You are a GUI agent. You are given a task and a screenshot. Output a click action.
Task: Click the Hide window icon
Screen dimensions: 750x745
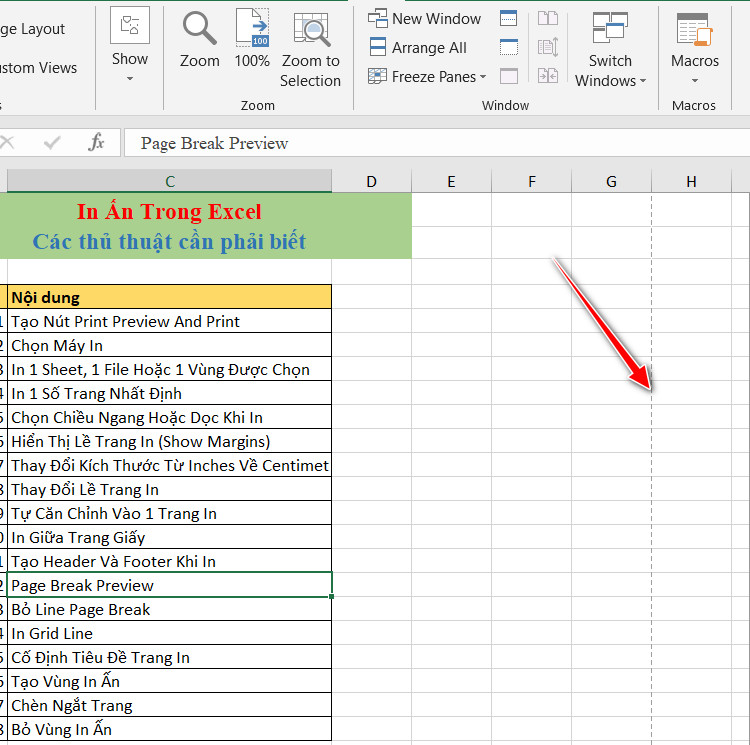coord(508,47)
